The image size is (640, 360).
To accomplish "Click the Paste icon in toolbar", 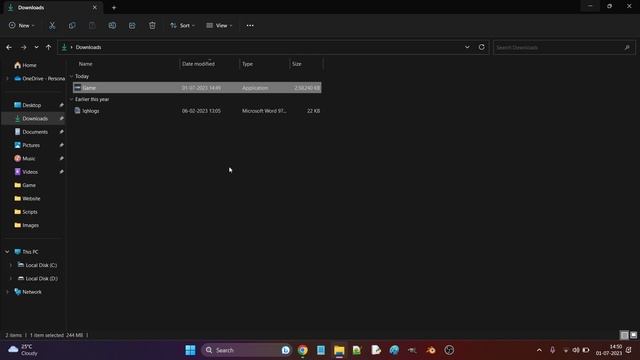I will click(92, 25).
